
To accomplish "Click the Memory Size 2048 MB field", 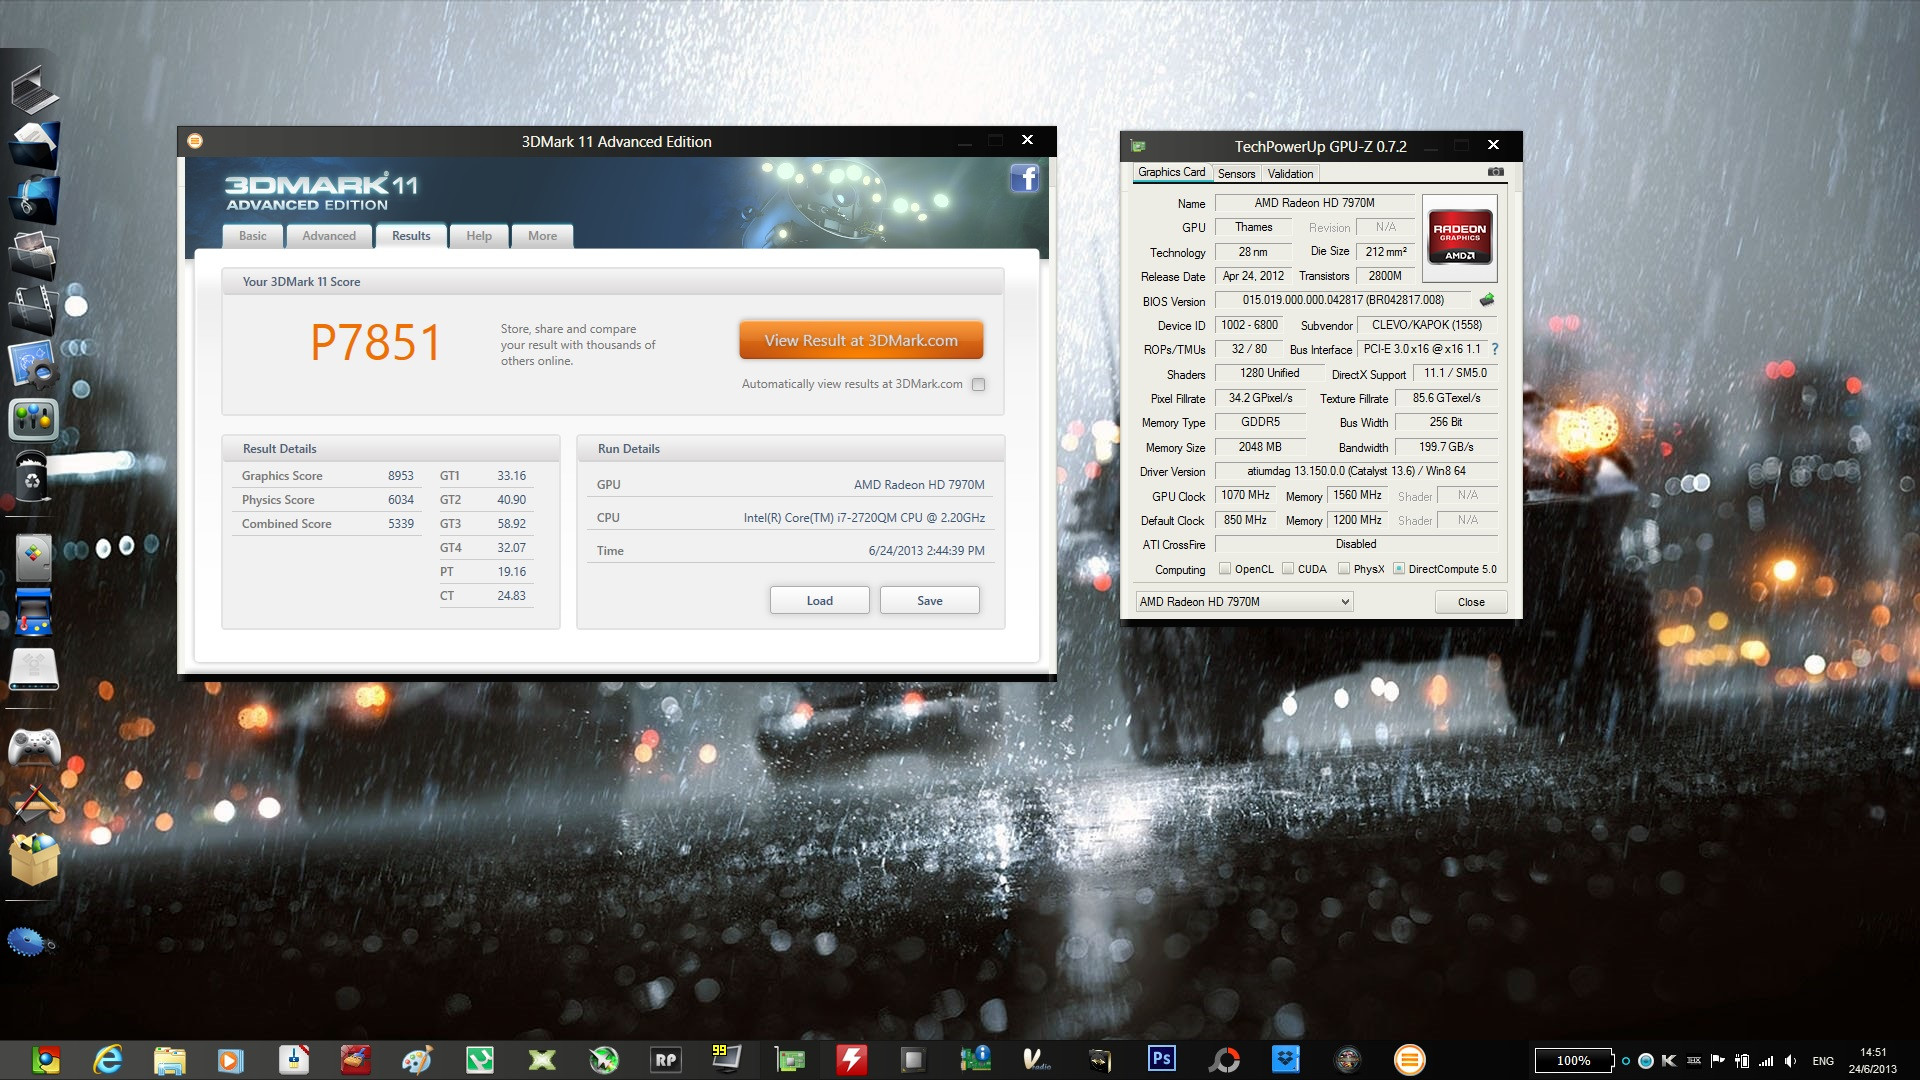I will coord(1260,447).
